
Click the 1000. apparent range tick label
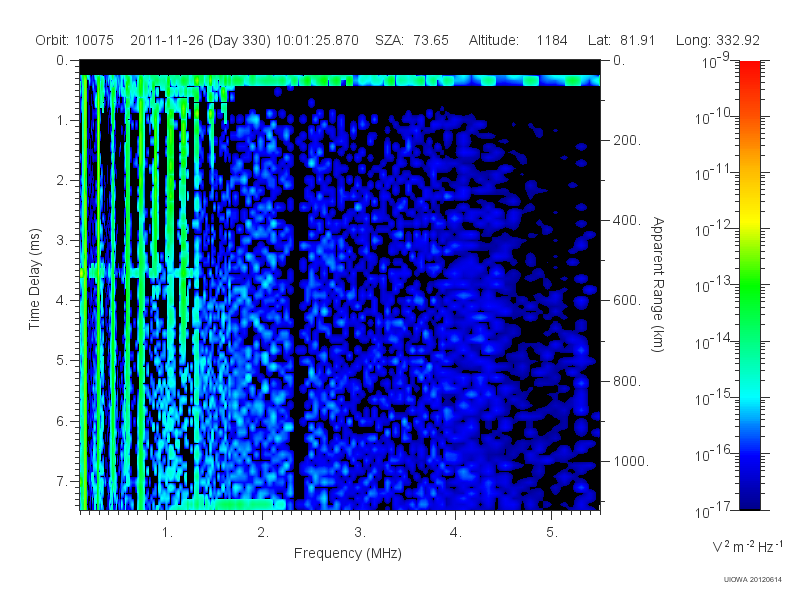[631, 461]
